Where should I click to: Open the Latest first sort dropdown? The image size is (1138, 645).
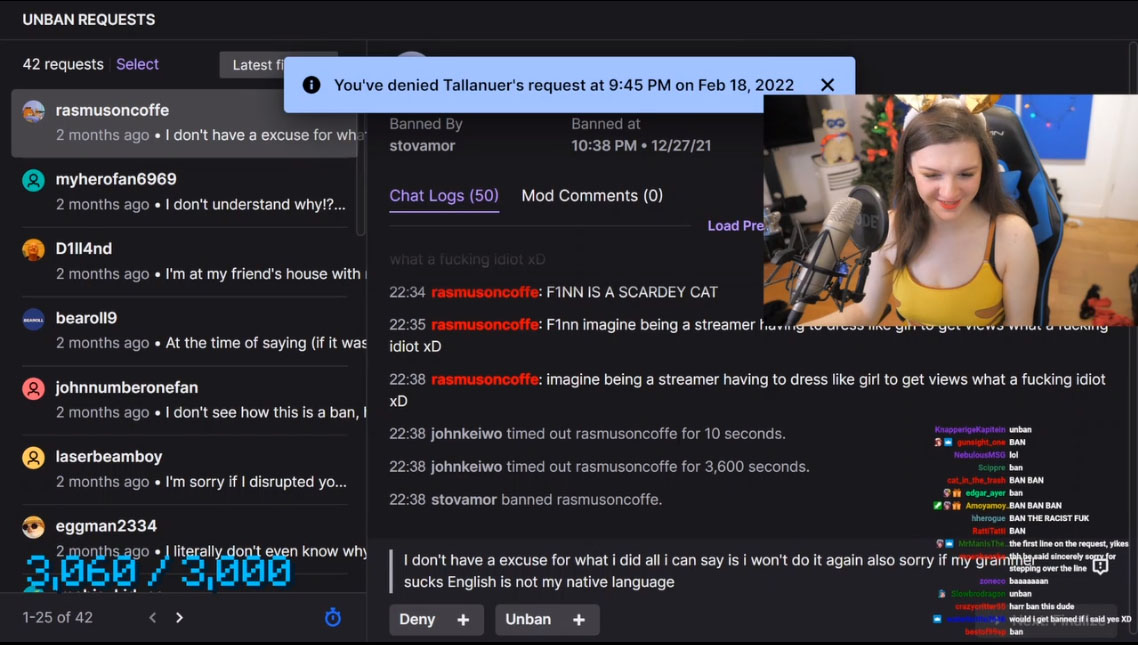pyautogui.click(x=253, y=65)
